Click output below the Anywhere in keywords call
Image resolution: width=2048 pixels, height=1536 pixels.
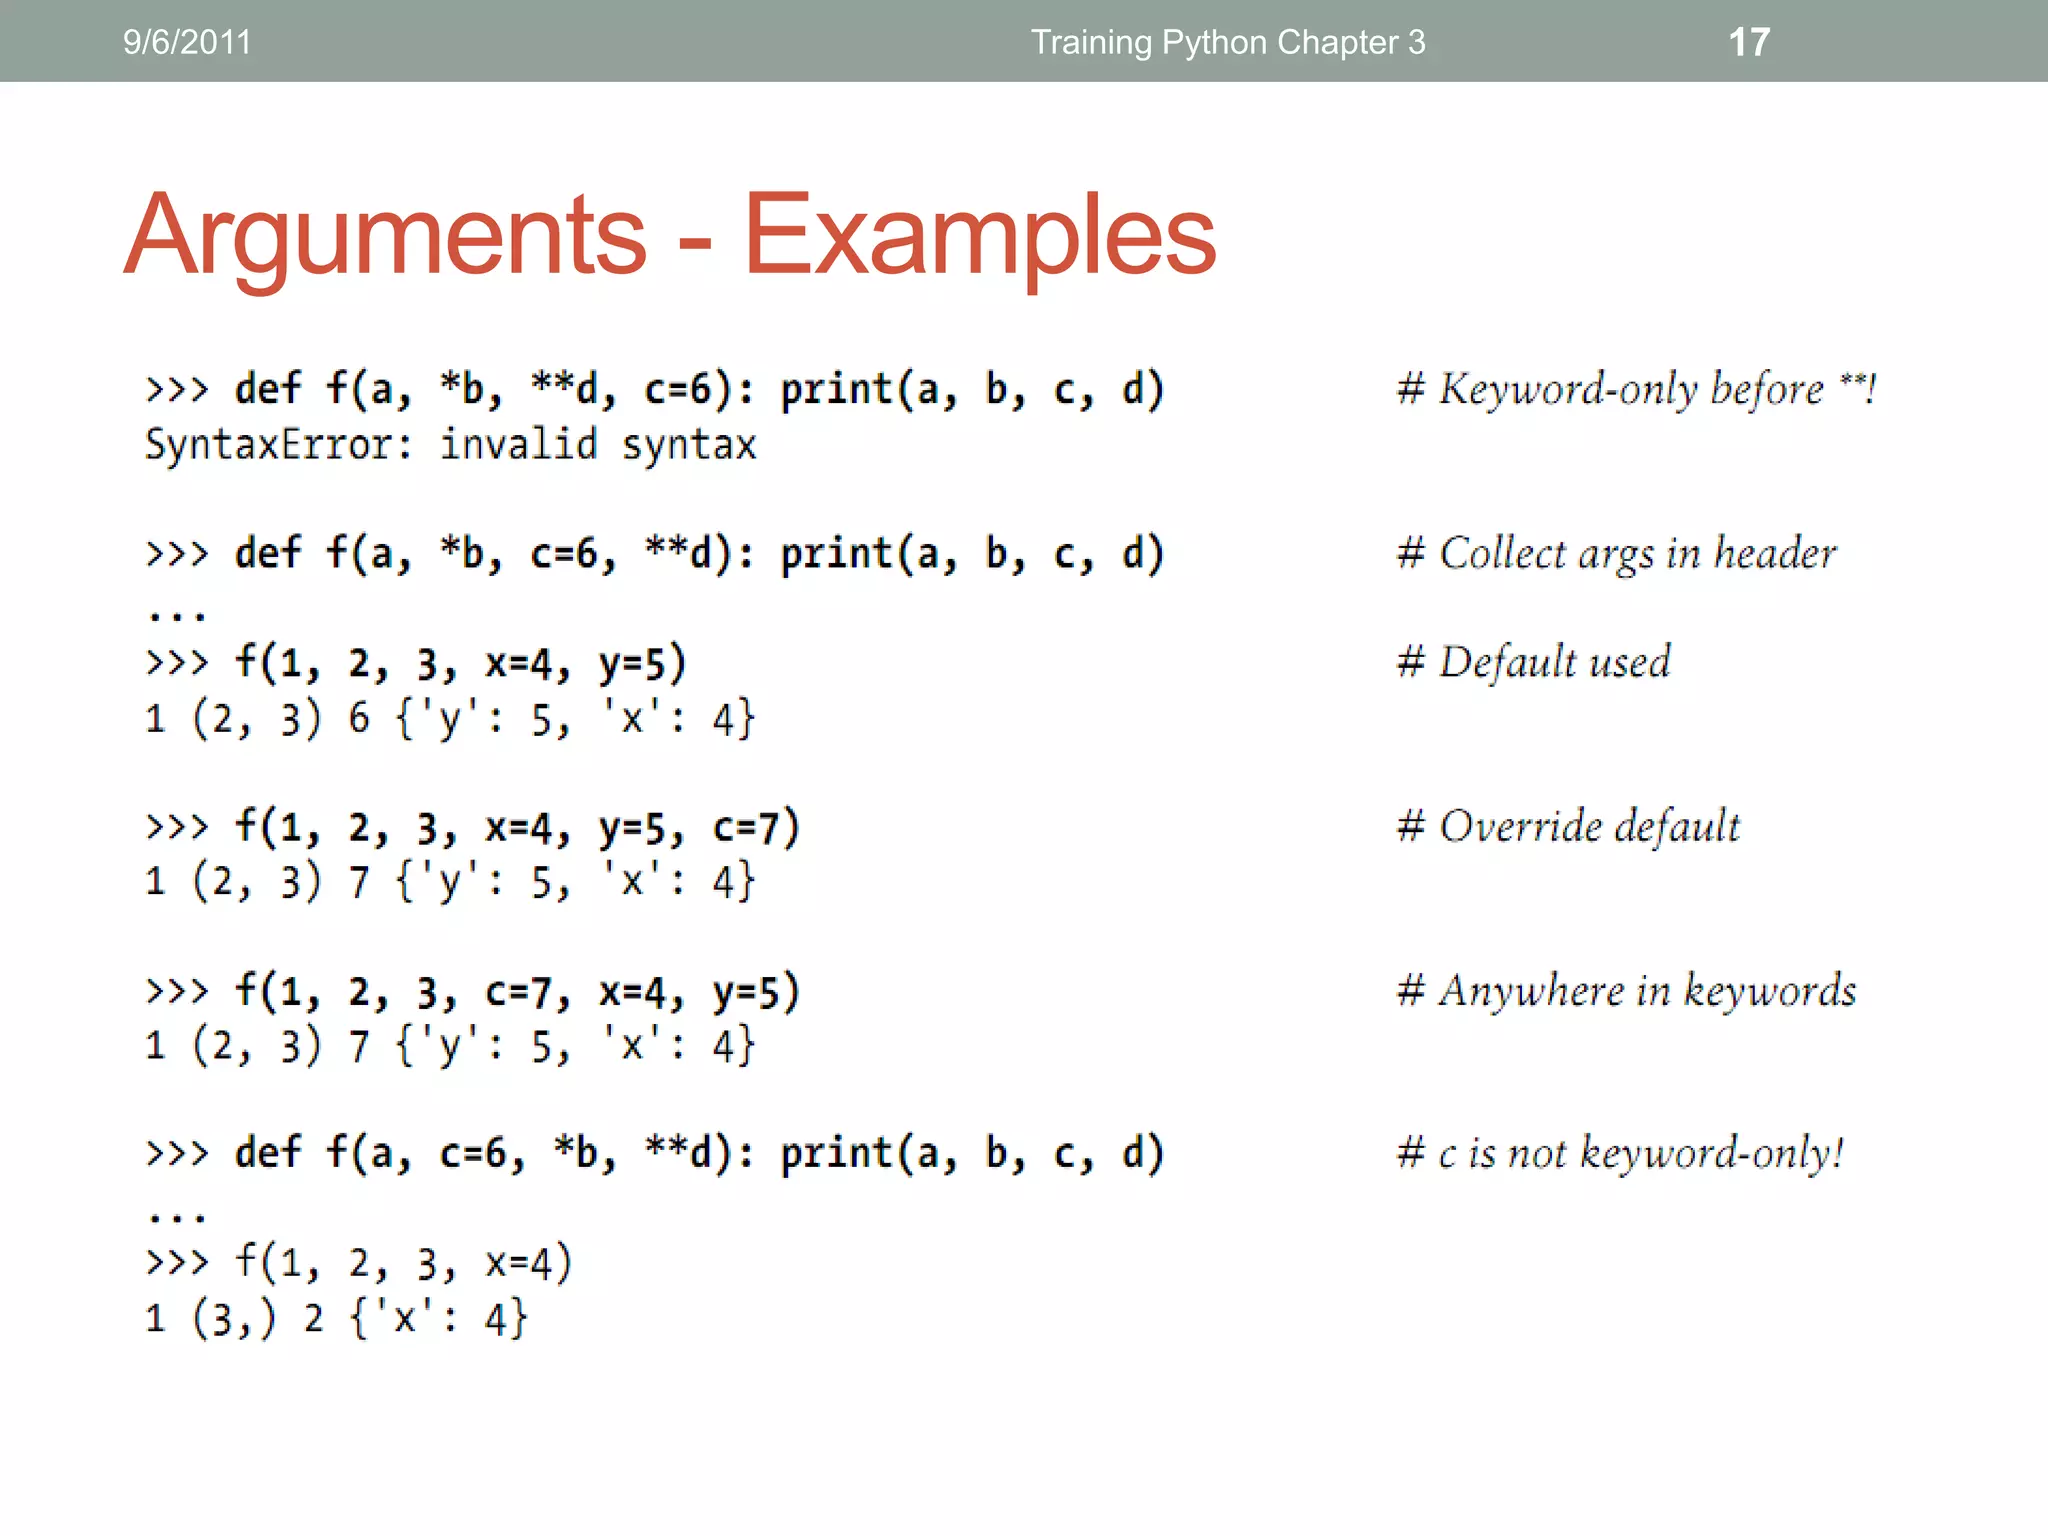coord(450,1045)
